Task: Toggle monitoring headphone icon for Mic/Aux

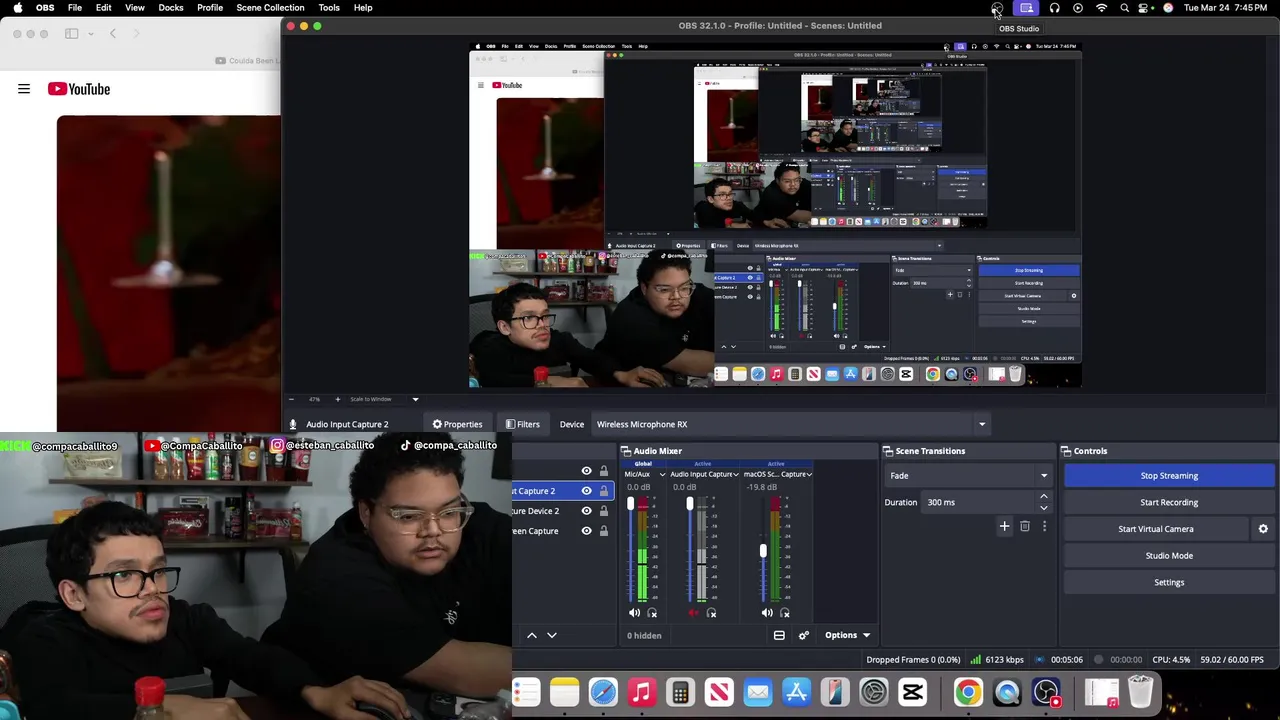Action: pyautogui.click(x=652, y=613)
